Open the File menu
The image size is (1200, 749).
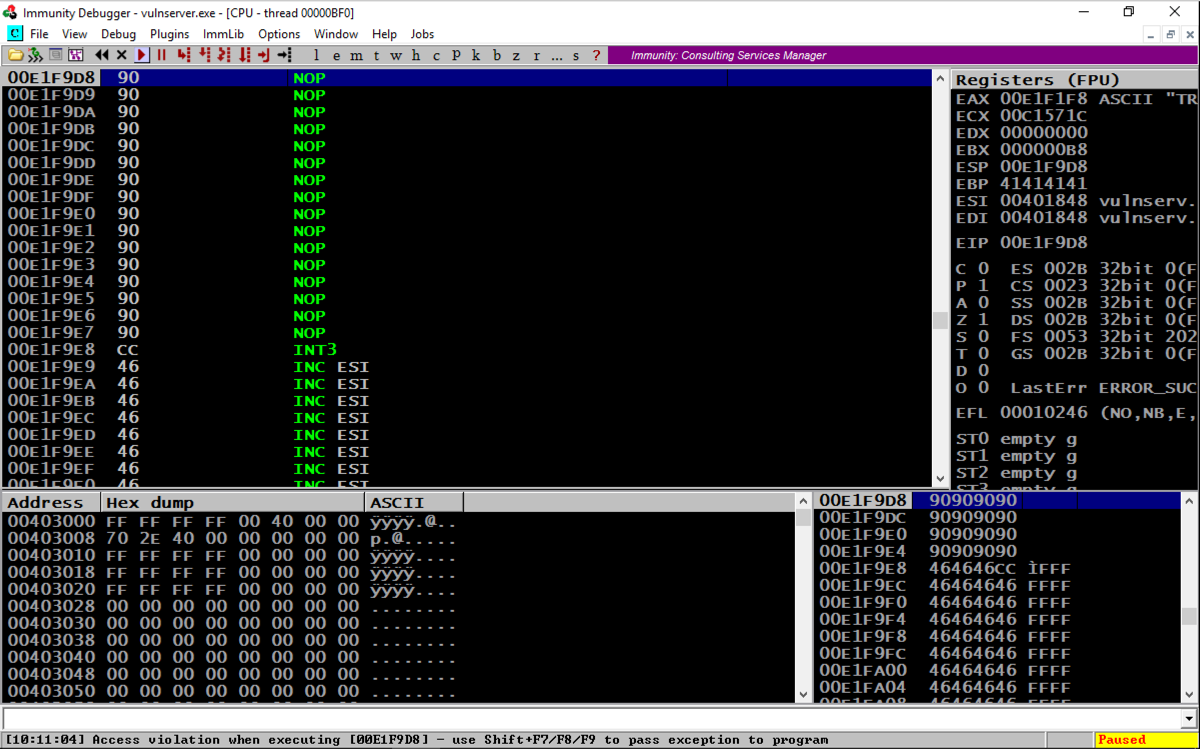coord(39,34)
